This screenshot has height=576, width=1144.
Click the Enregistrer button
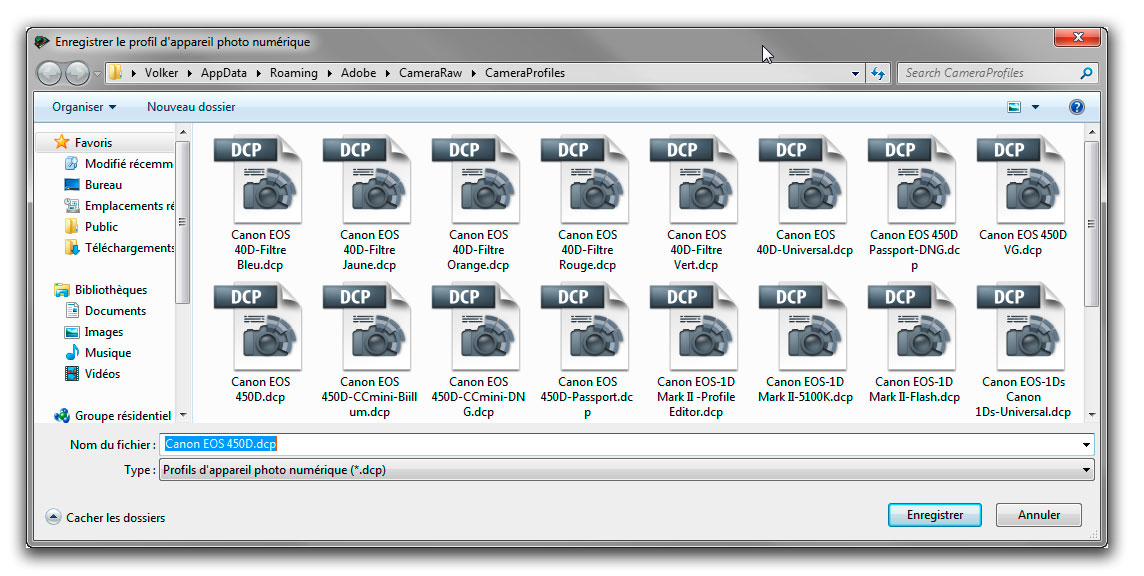click(935, 515)
